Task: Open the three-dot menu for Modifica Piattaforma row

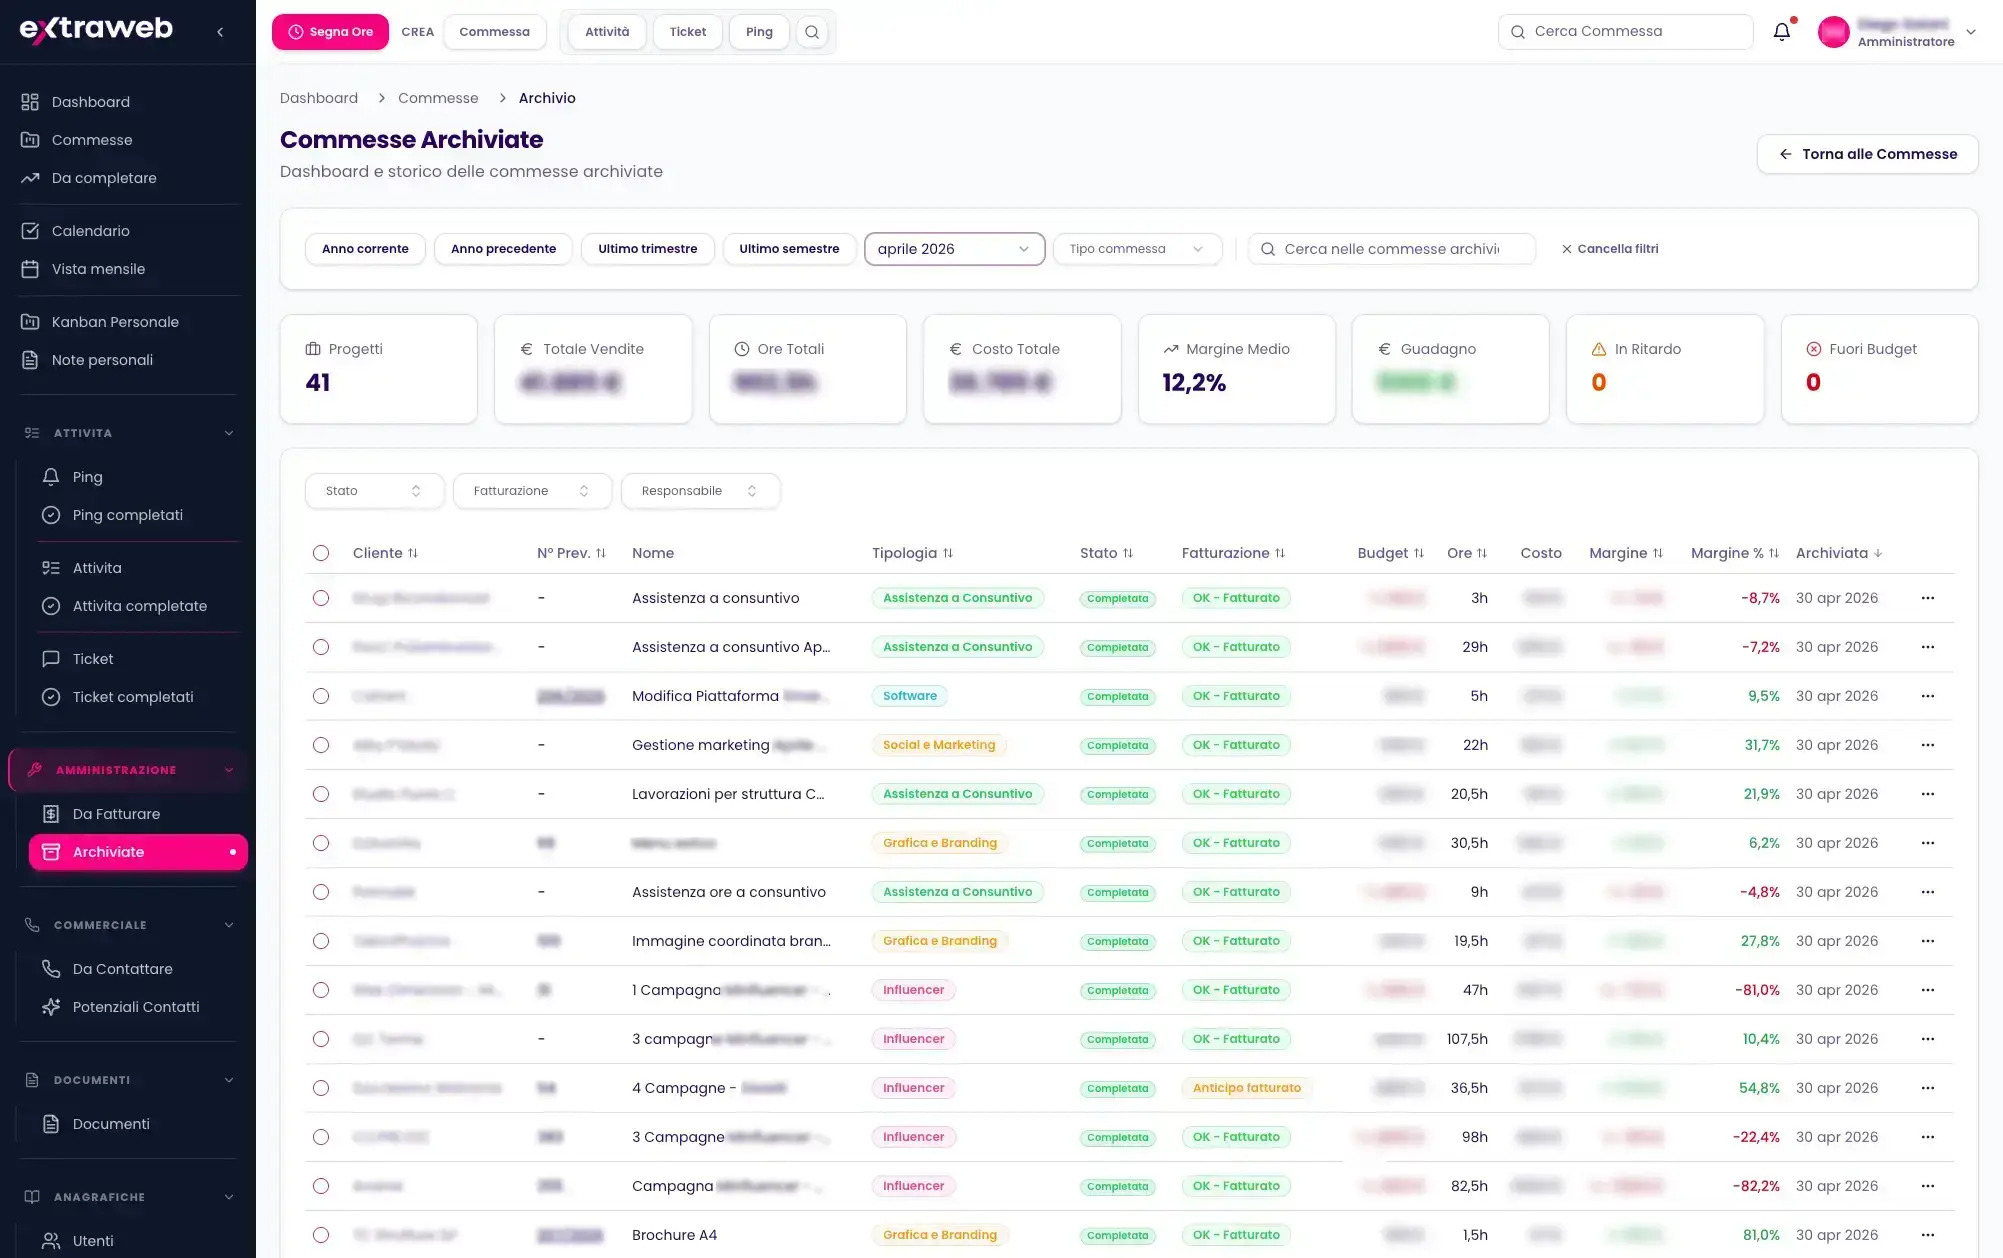Action: pyautogui.click(x=1927, y=696)
